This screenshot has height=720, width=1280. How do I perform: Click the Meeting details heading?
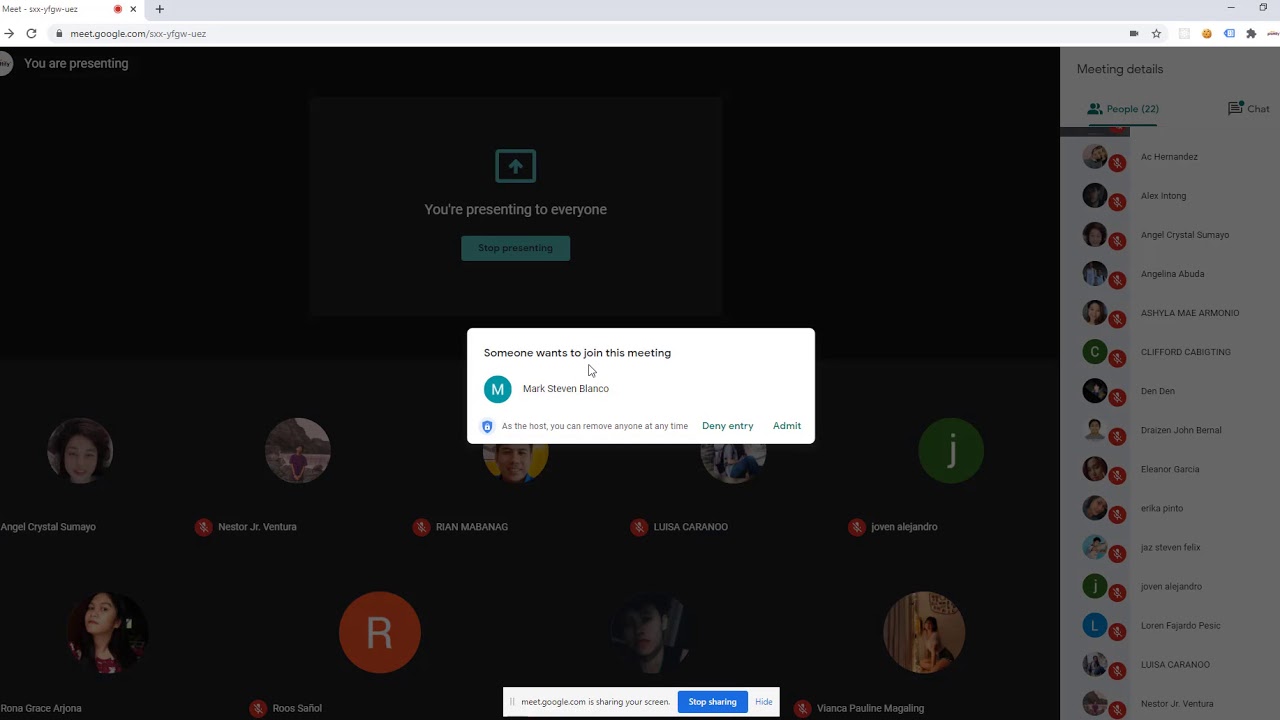(1120, 69)
